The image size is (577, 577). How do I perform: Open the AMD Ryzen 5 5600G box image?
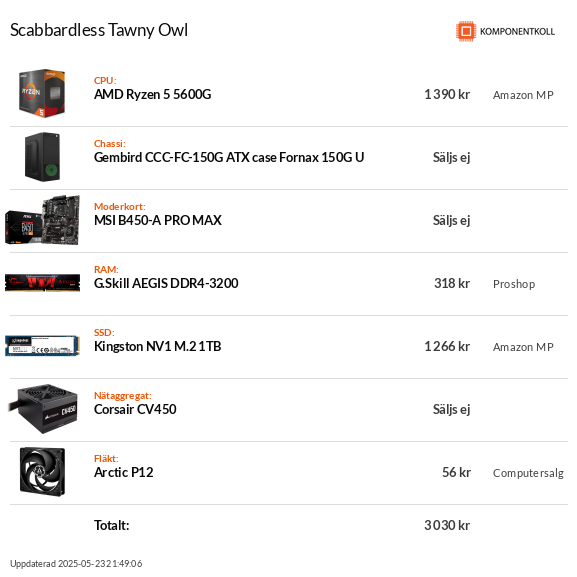42,93
